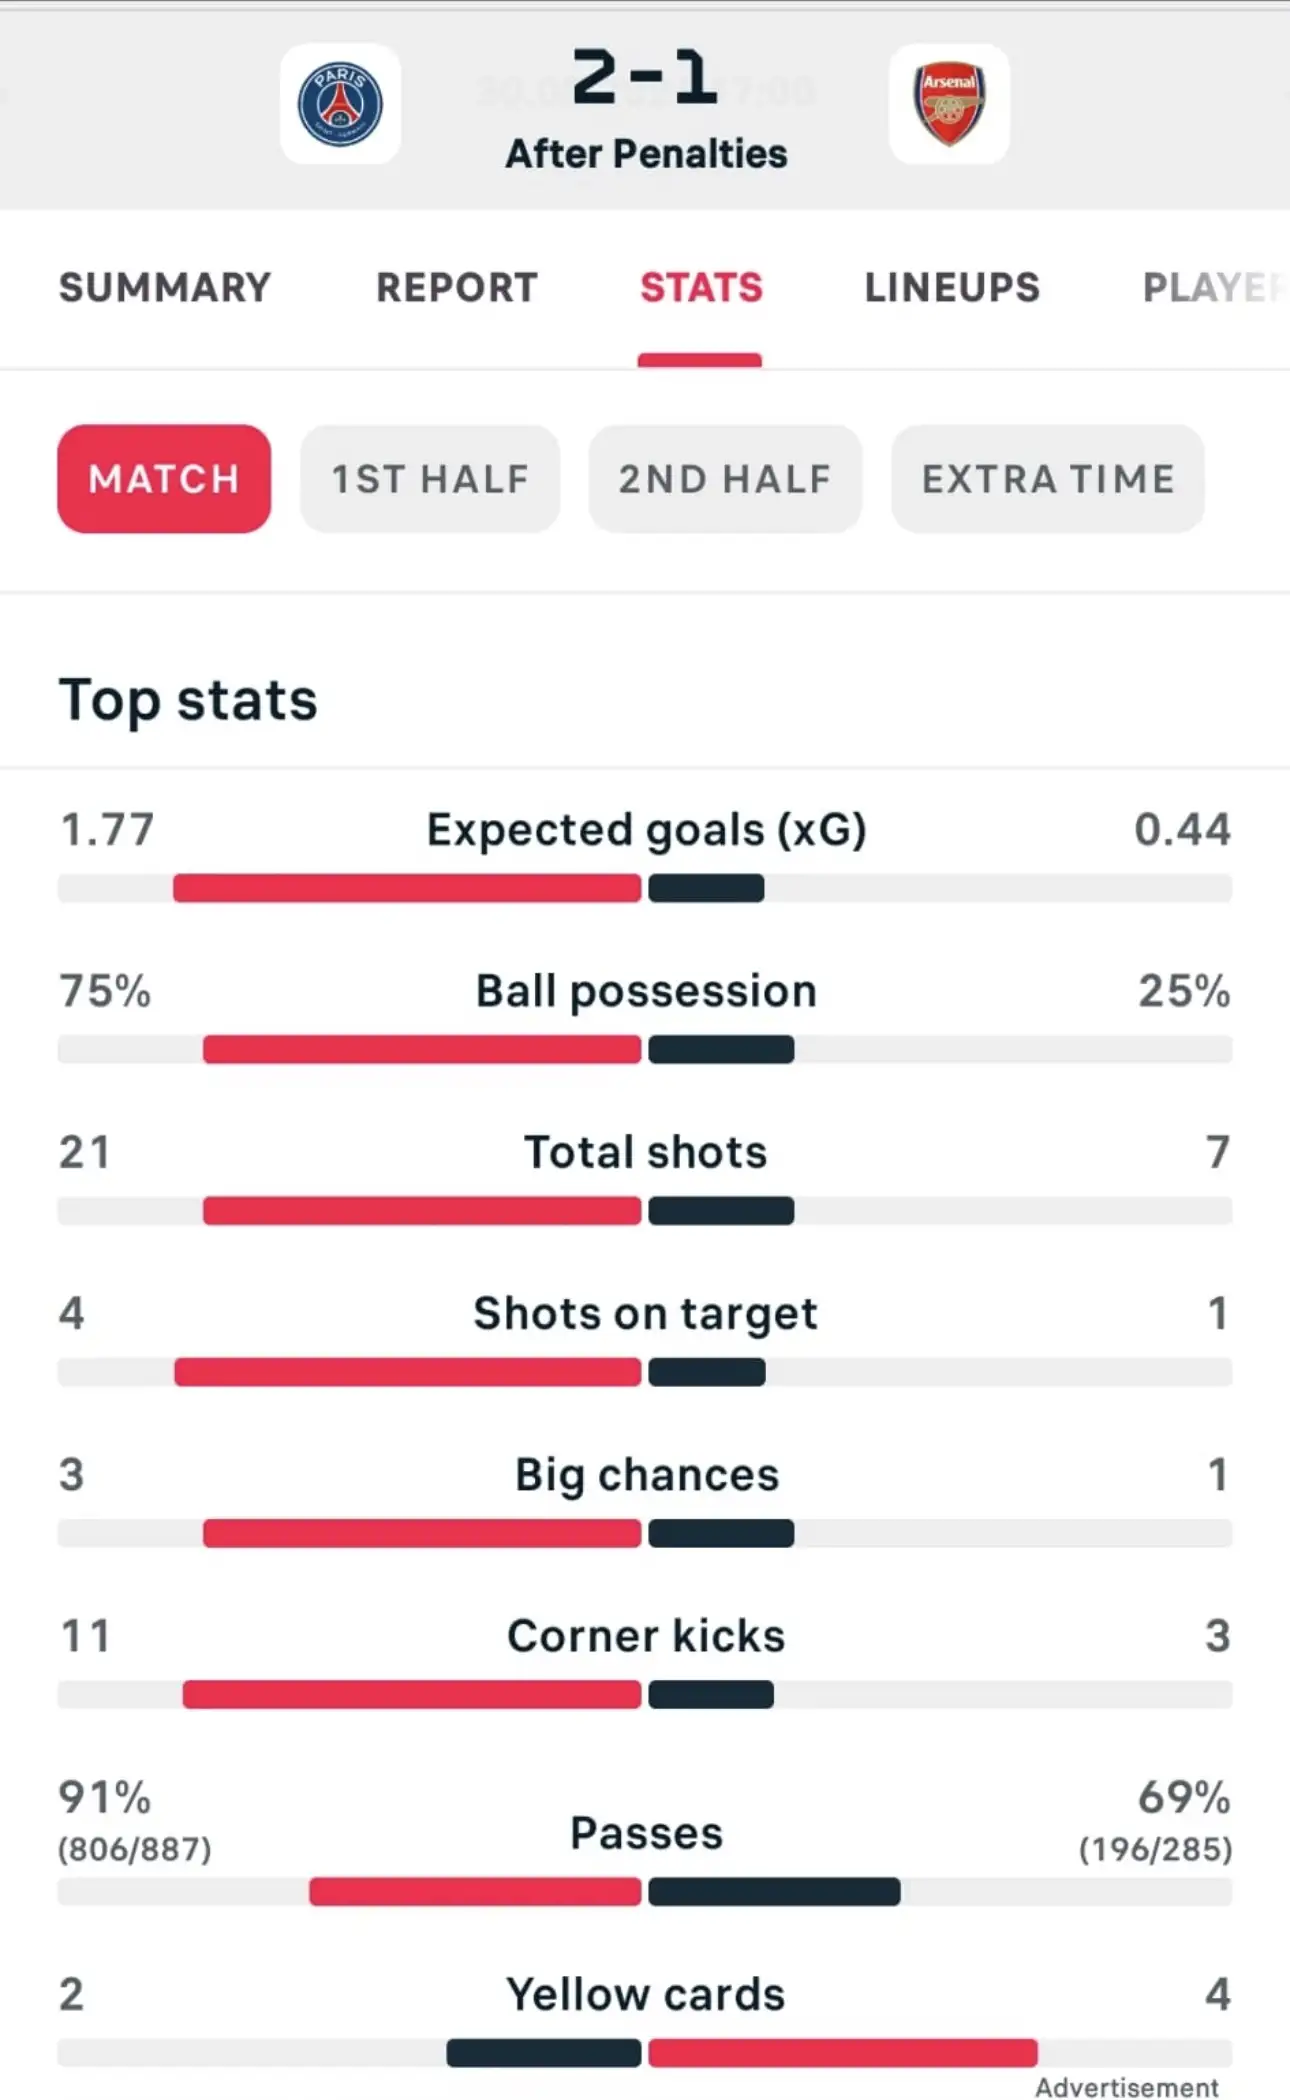The width and height of the screenshot is (1290, 2100).
Task: Switch to the Report tab
Action: pyautogui.click(x=457, y=288)
